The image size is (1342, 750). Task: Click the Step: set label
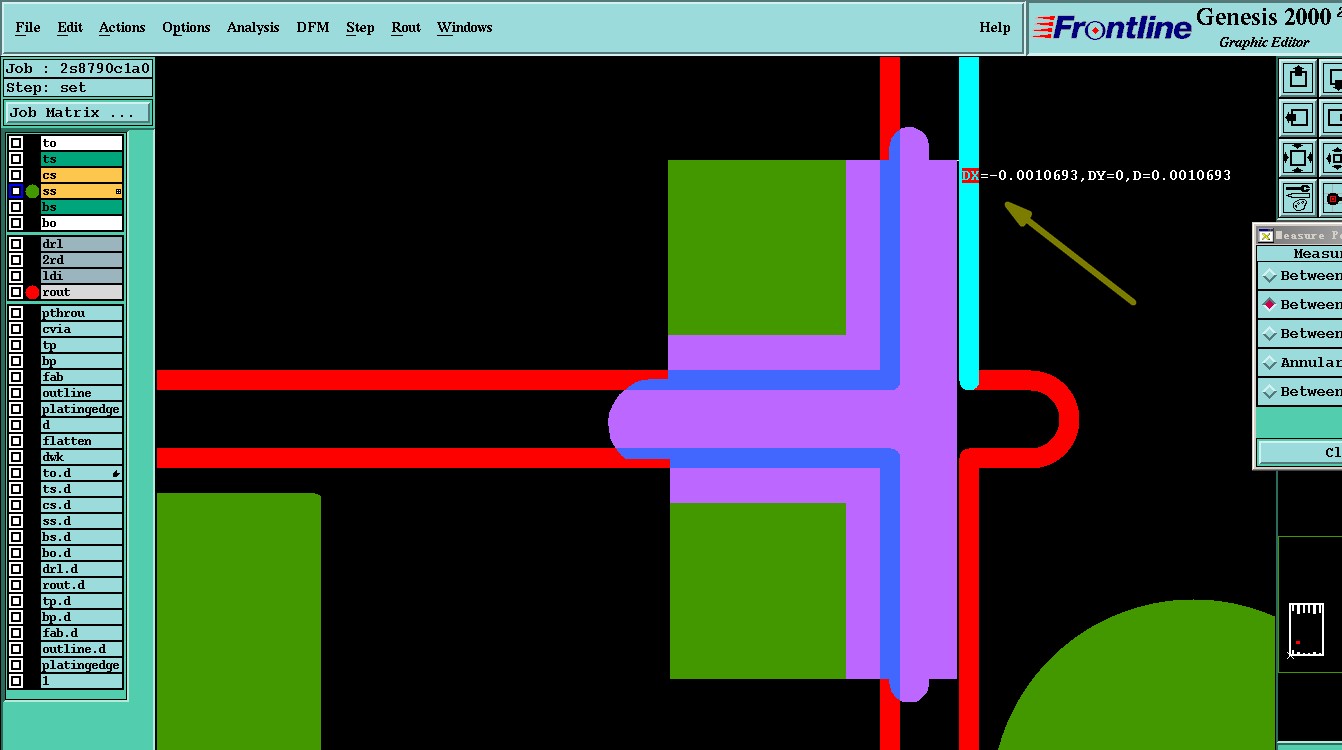[78, 87]
